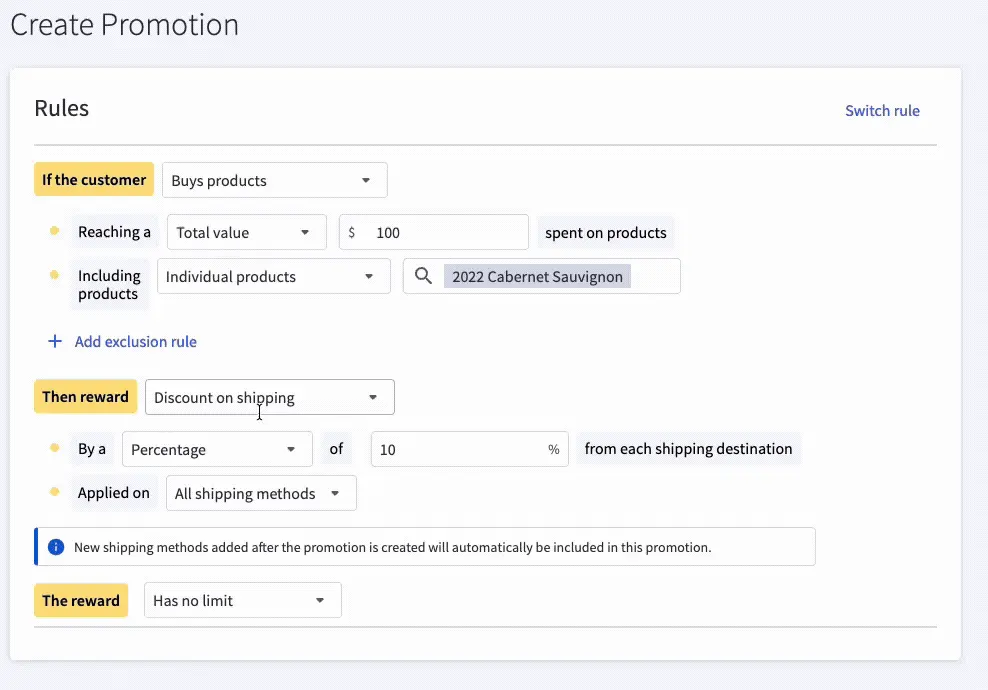Expand the All shipping methods dropdown
The width and height of the screenshot is (988, 690).
click(x=260, y=493)
